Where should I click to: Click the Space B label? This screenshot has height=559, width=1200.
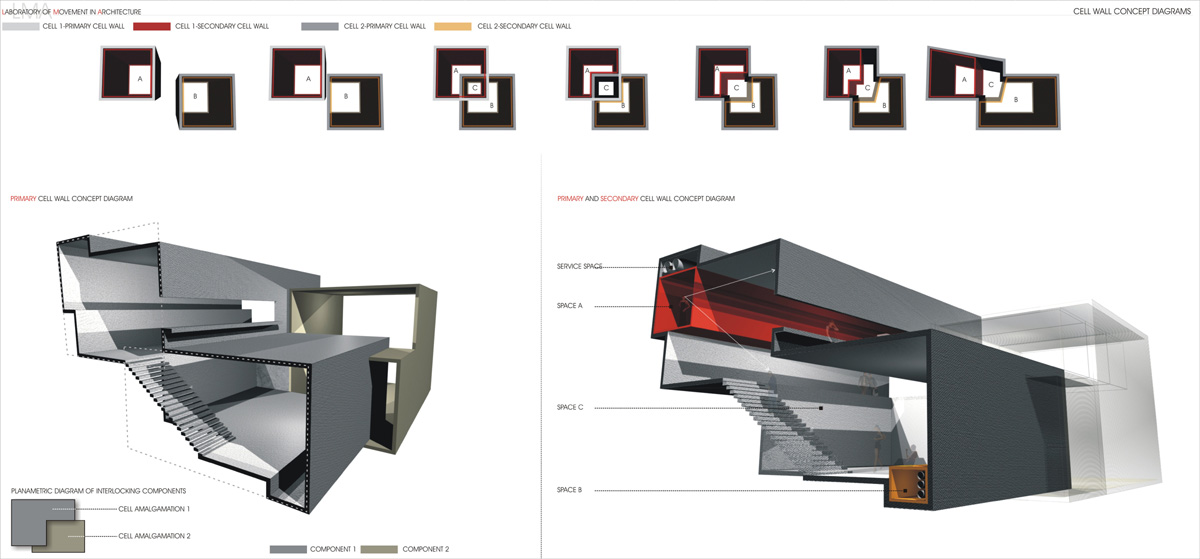coord(570,490)
